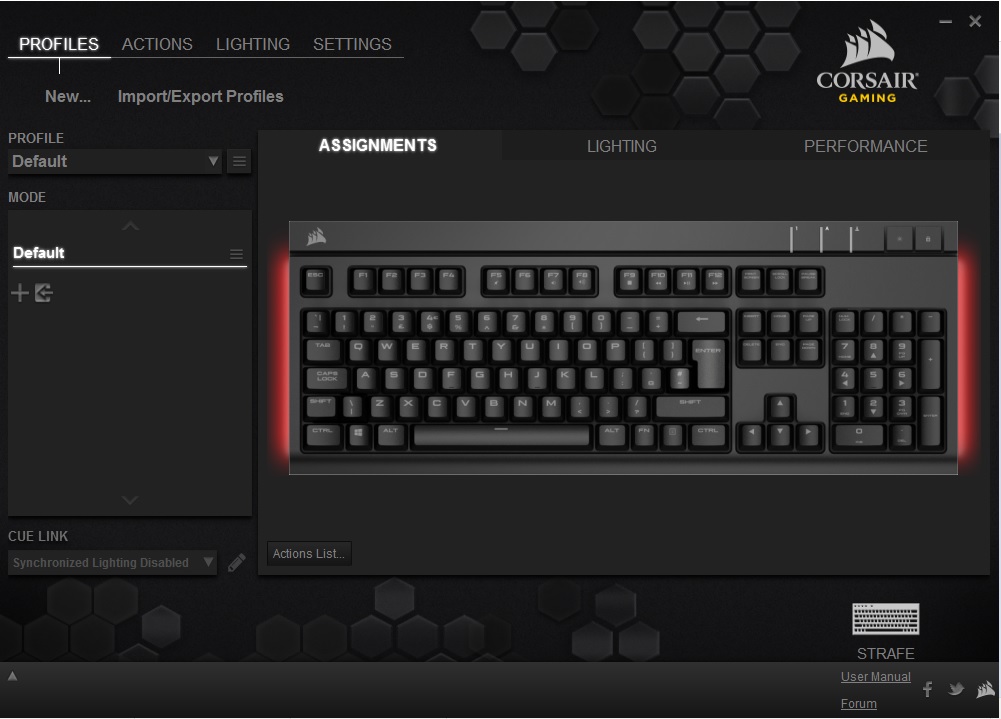Open the PERFORMANCE tab
Viewport: 1001px width, 719px height.
(x=865, y=146)
